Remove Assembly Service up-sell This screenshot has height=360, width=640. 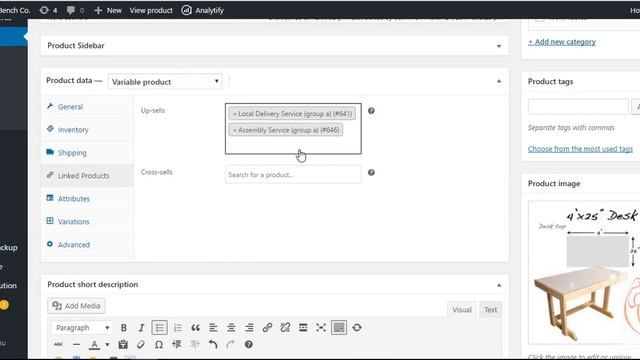[235, 130]
